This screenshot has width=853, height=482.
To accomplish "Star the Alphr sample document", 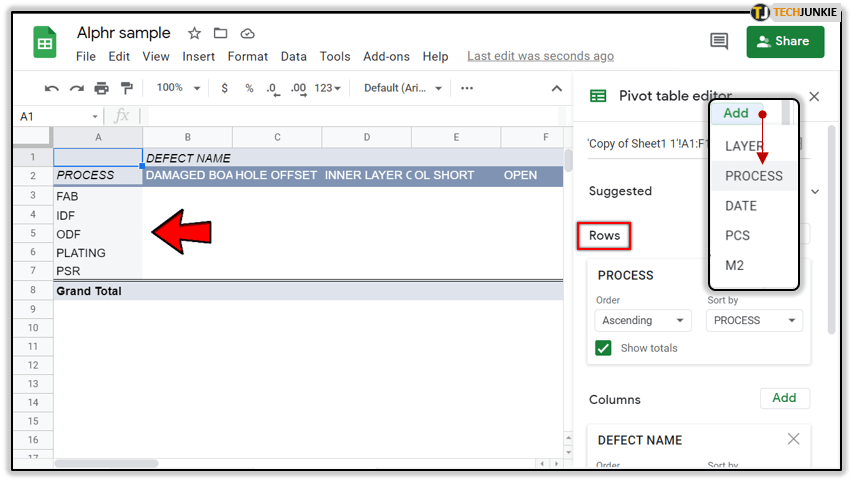I will click(x=195, y=34).
